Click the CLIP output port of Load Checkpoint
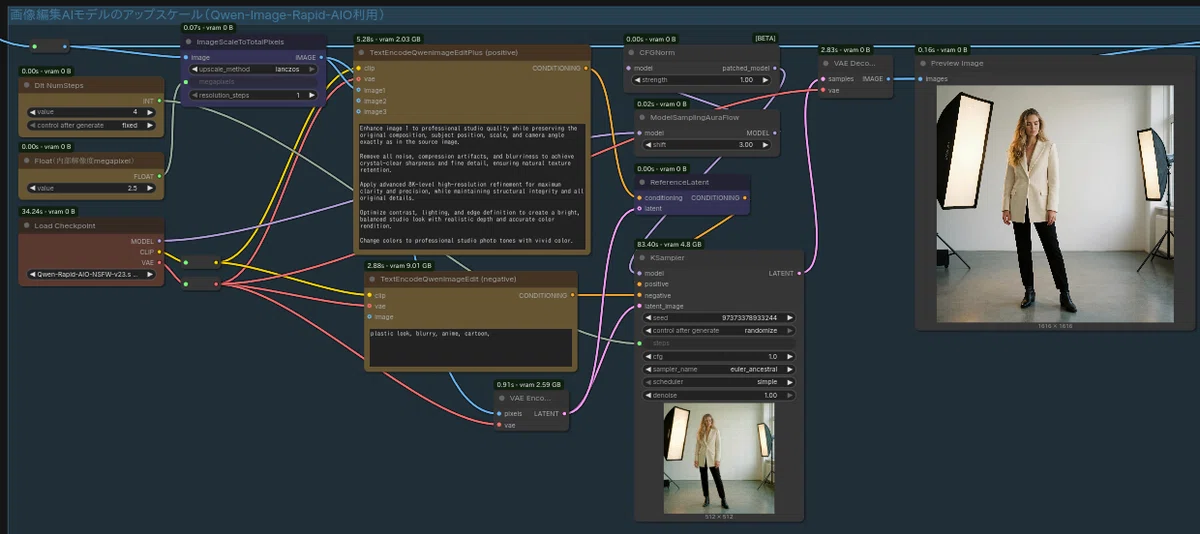 (x=158, y=252)
